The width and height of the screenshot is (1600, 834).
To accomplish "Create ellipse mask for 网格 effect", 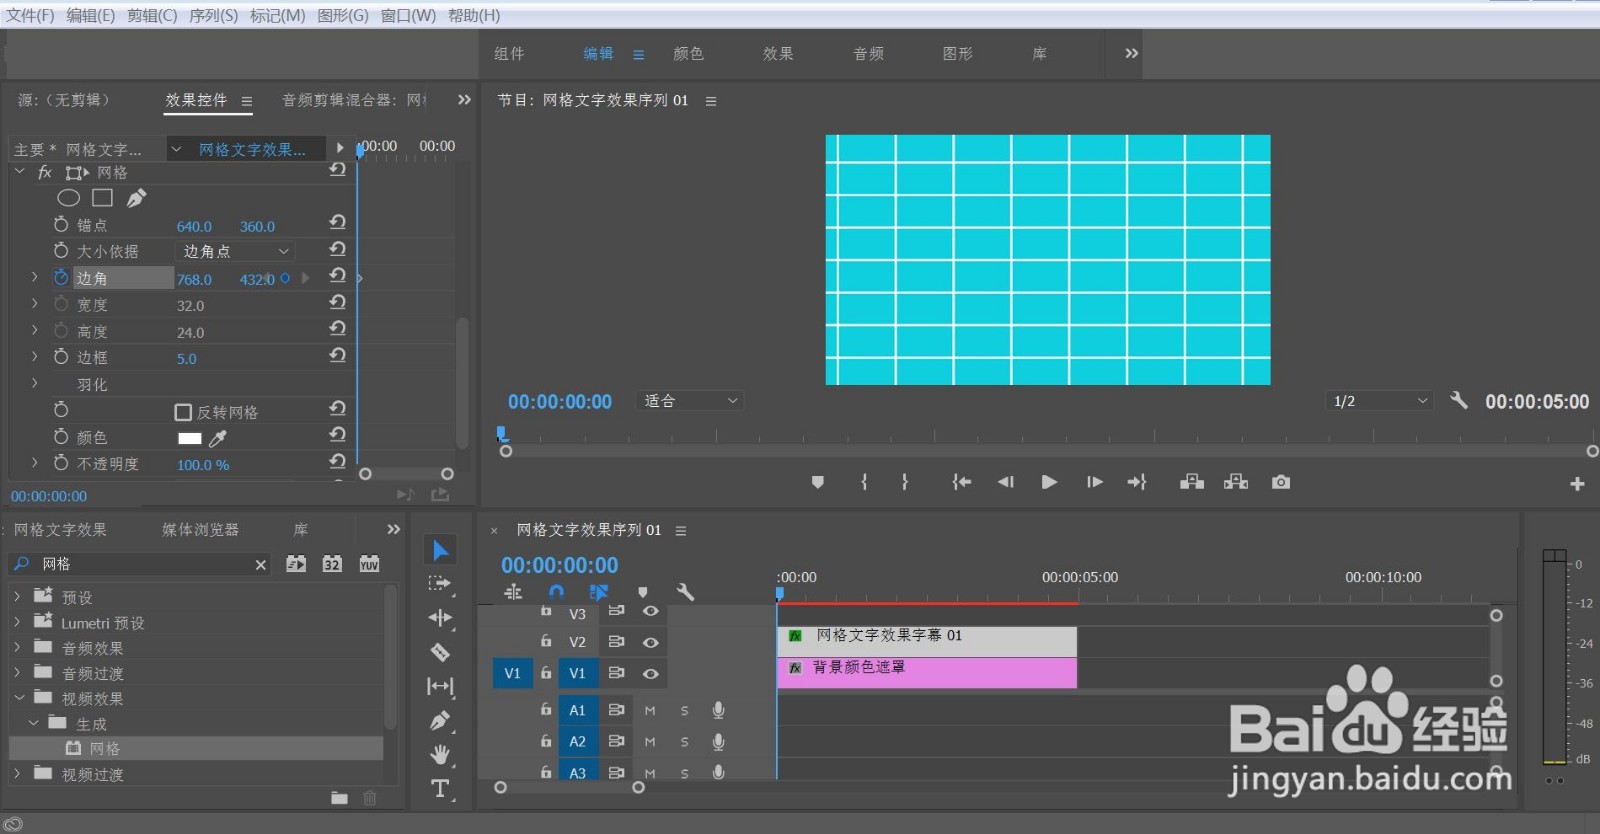I will pos(68,198).
